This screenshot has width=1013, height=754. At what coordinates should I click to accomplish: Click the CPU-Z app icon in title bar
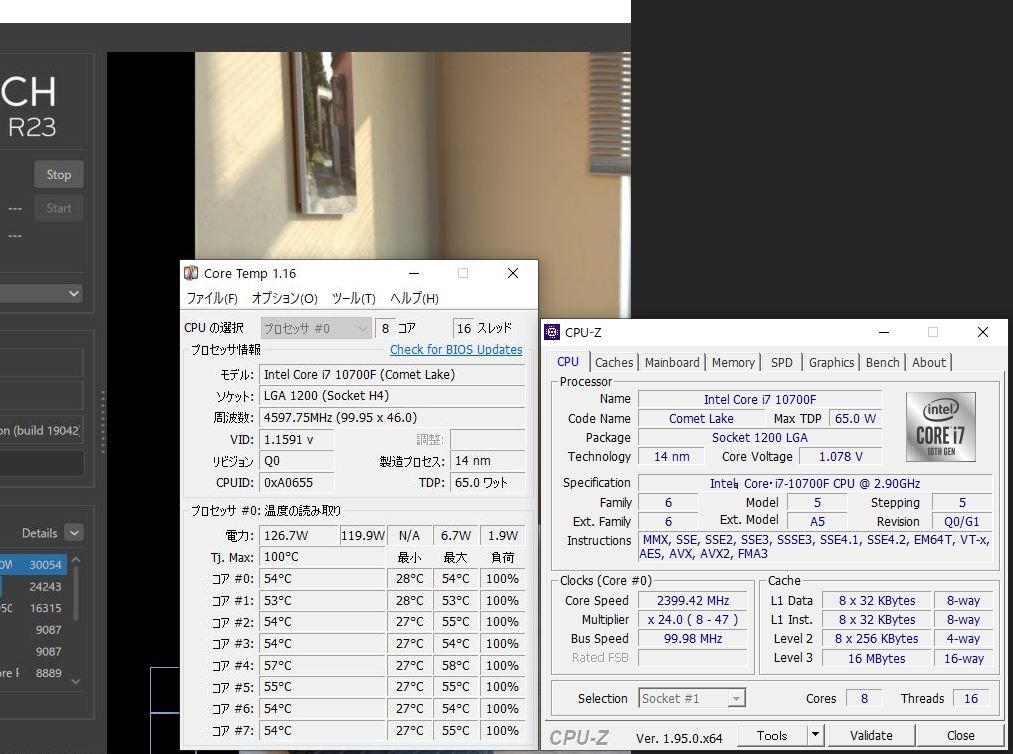(x=552, y=332)
